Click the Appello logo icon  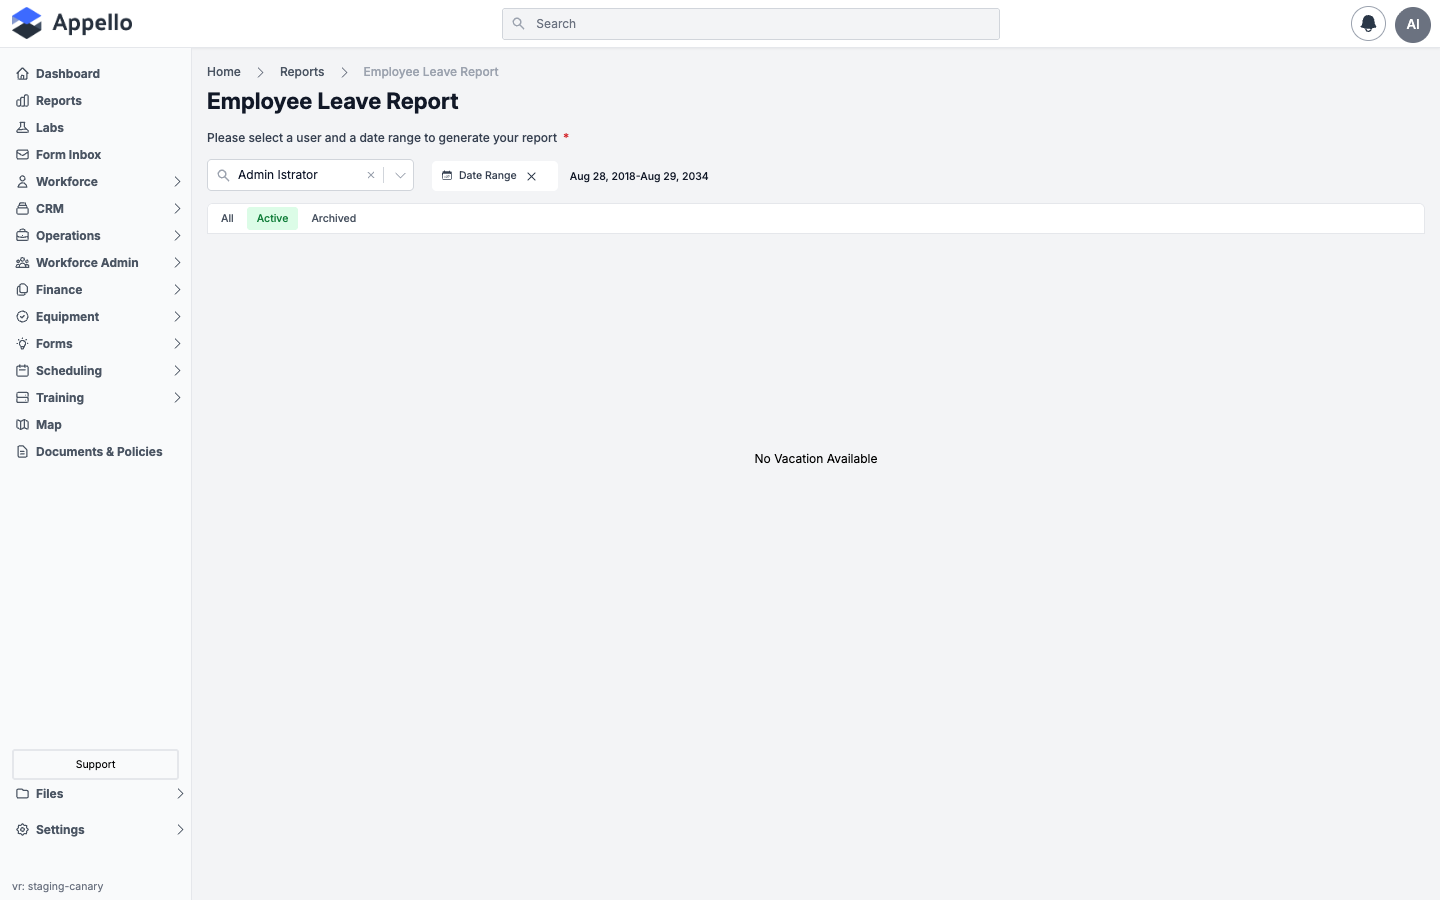(27, 23)
